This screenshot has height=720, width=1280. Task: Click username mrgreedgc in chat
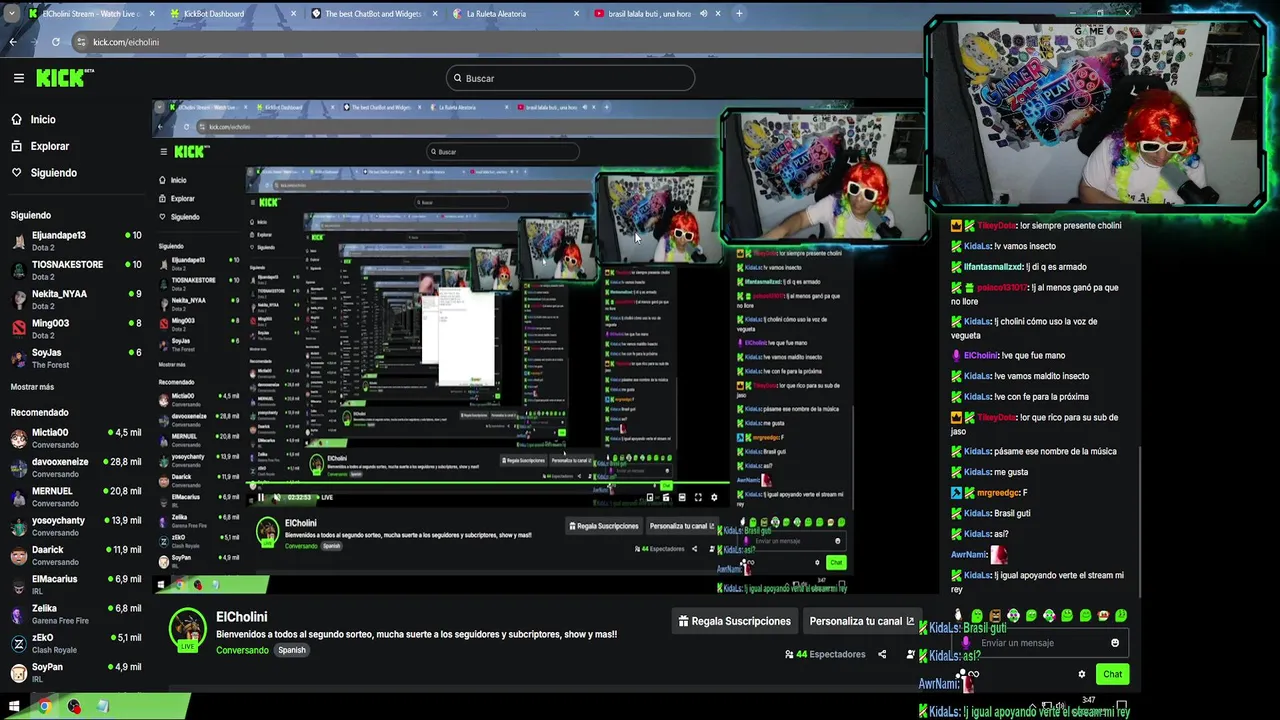coord(997,493)
